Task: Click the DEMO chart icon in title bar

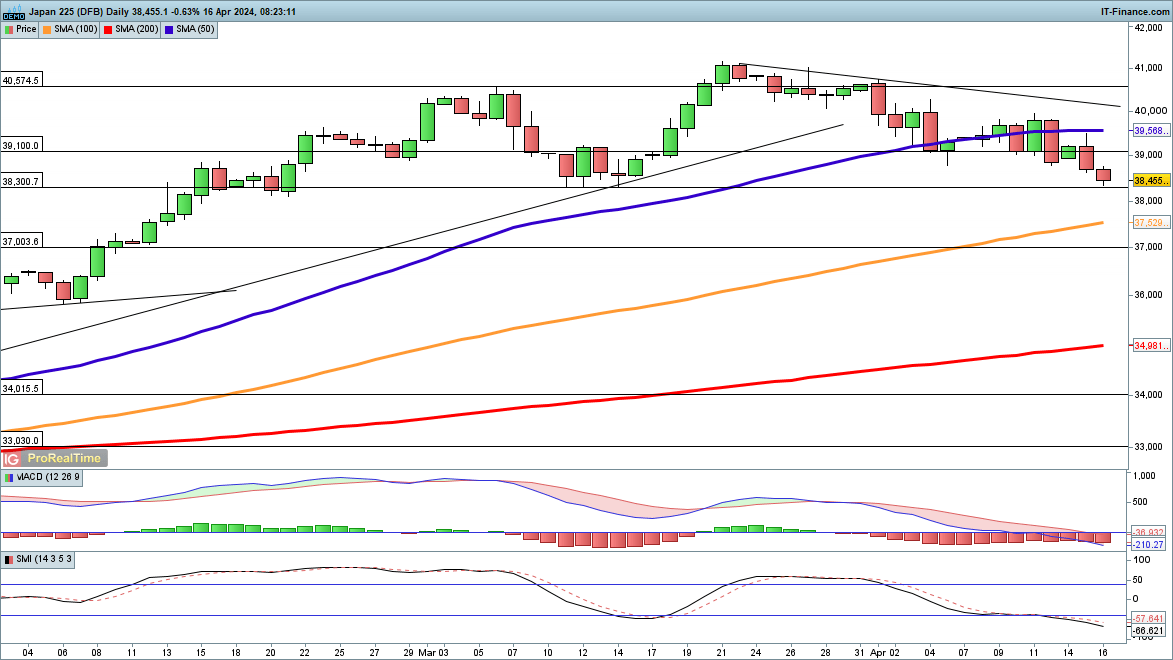Action: 14,10
